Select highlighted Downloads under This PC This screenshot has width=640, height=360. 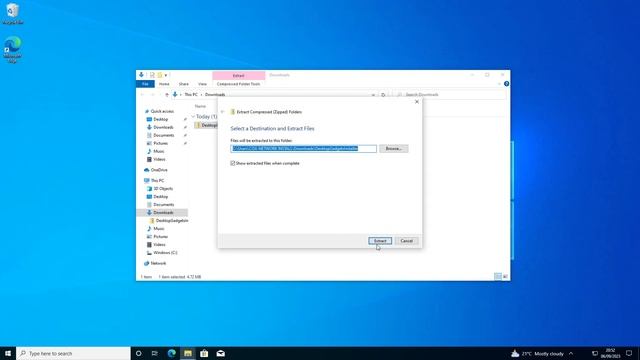(163, 213)
